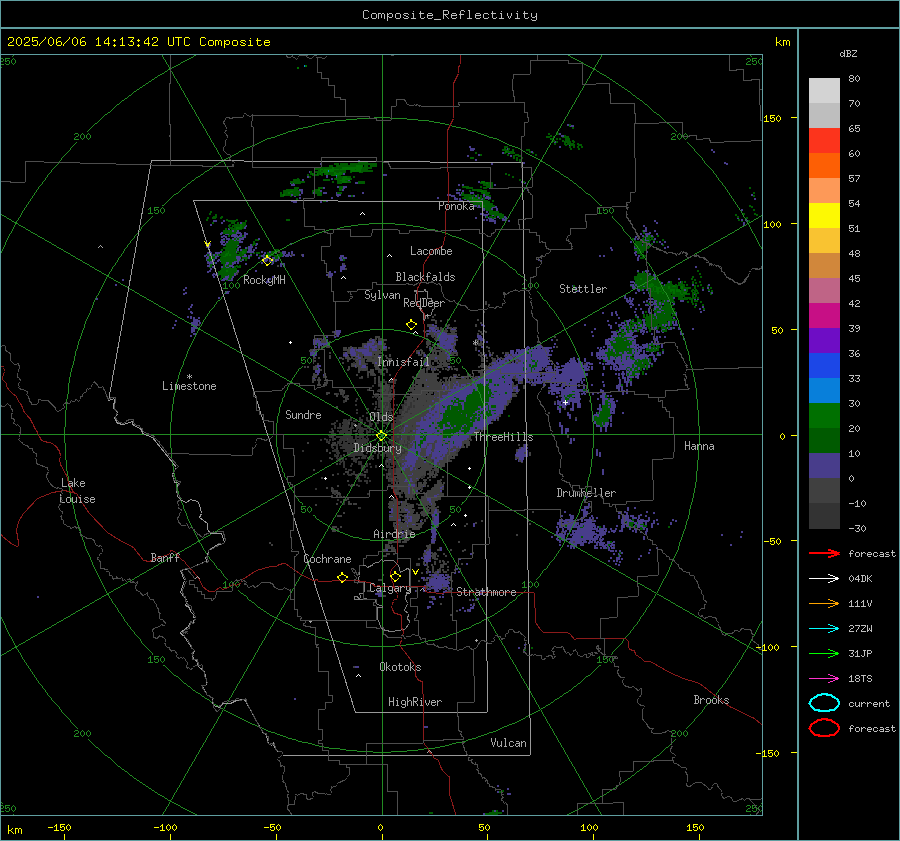Click the Hanna city label
Viewport: 900px width, 841px height.
[699, 446]
